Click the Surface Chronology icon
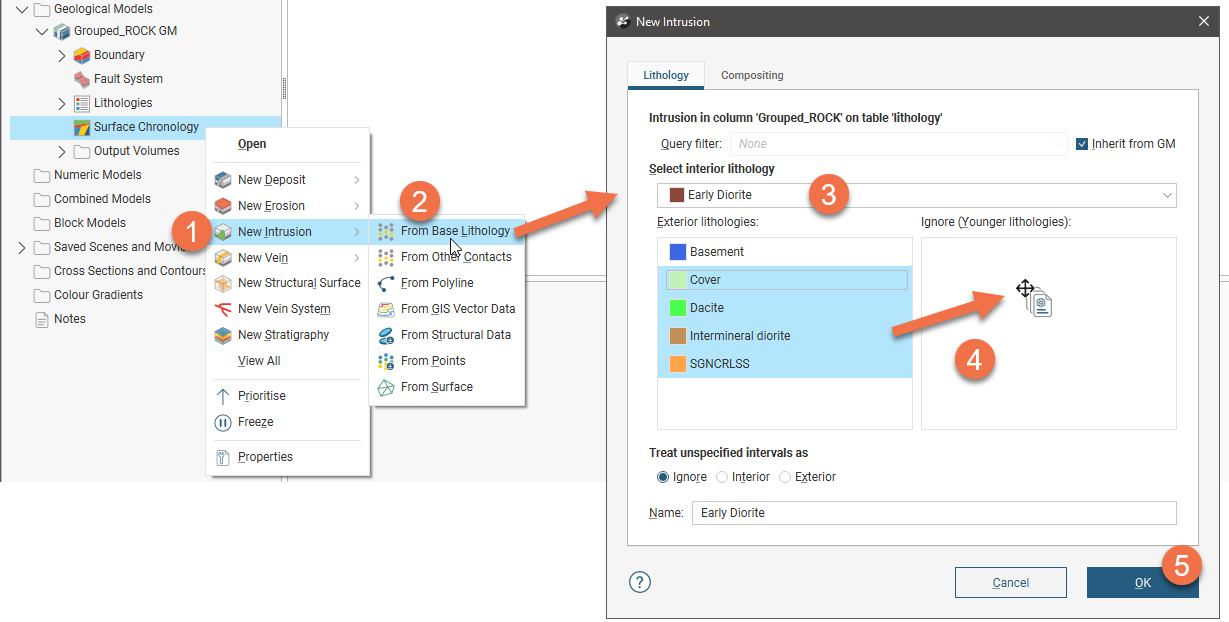The image size is (1229, 622). pyautogui.click(x=82, y=127)
